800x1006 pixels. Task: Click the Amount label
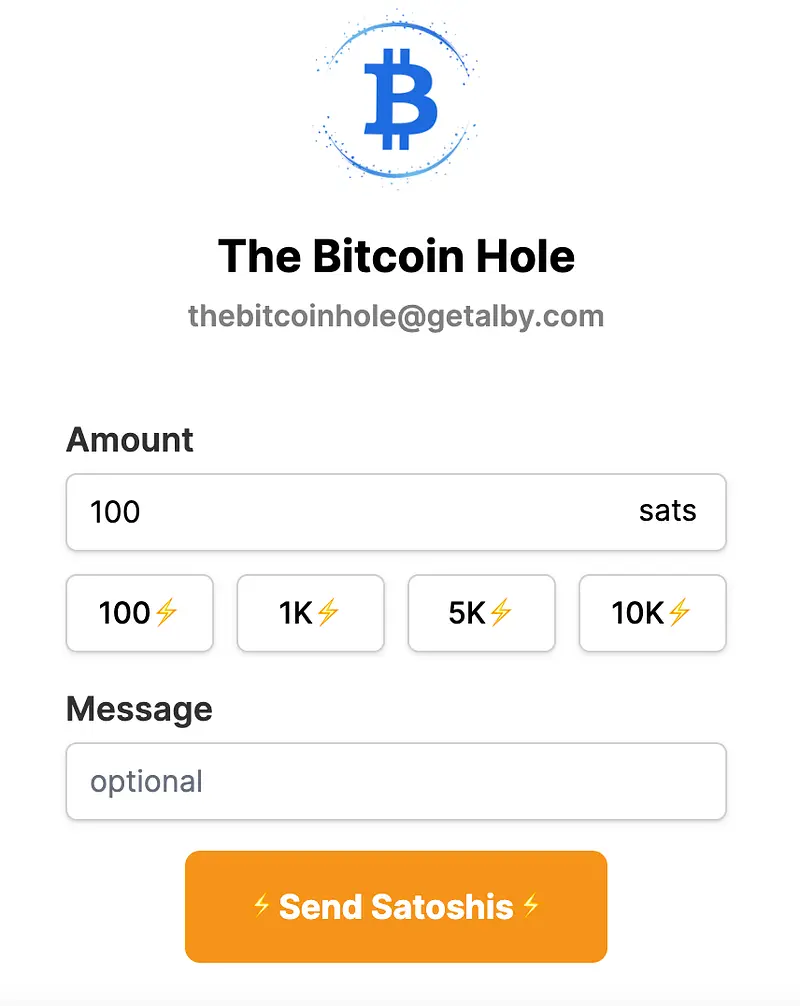point(130,439)
